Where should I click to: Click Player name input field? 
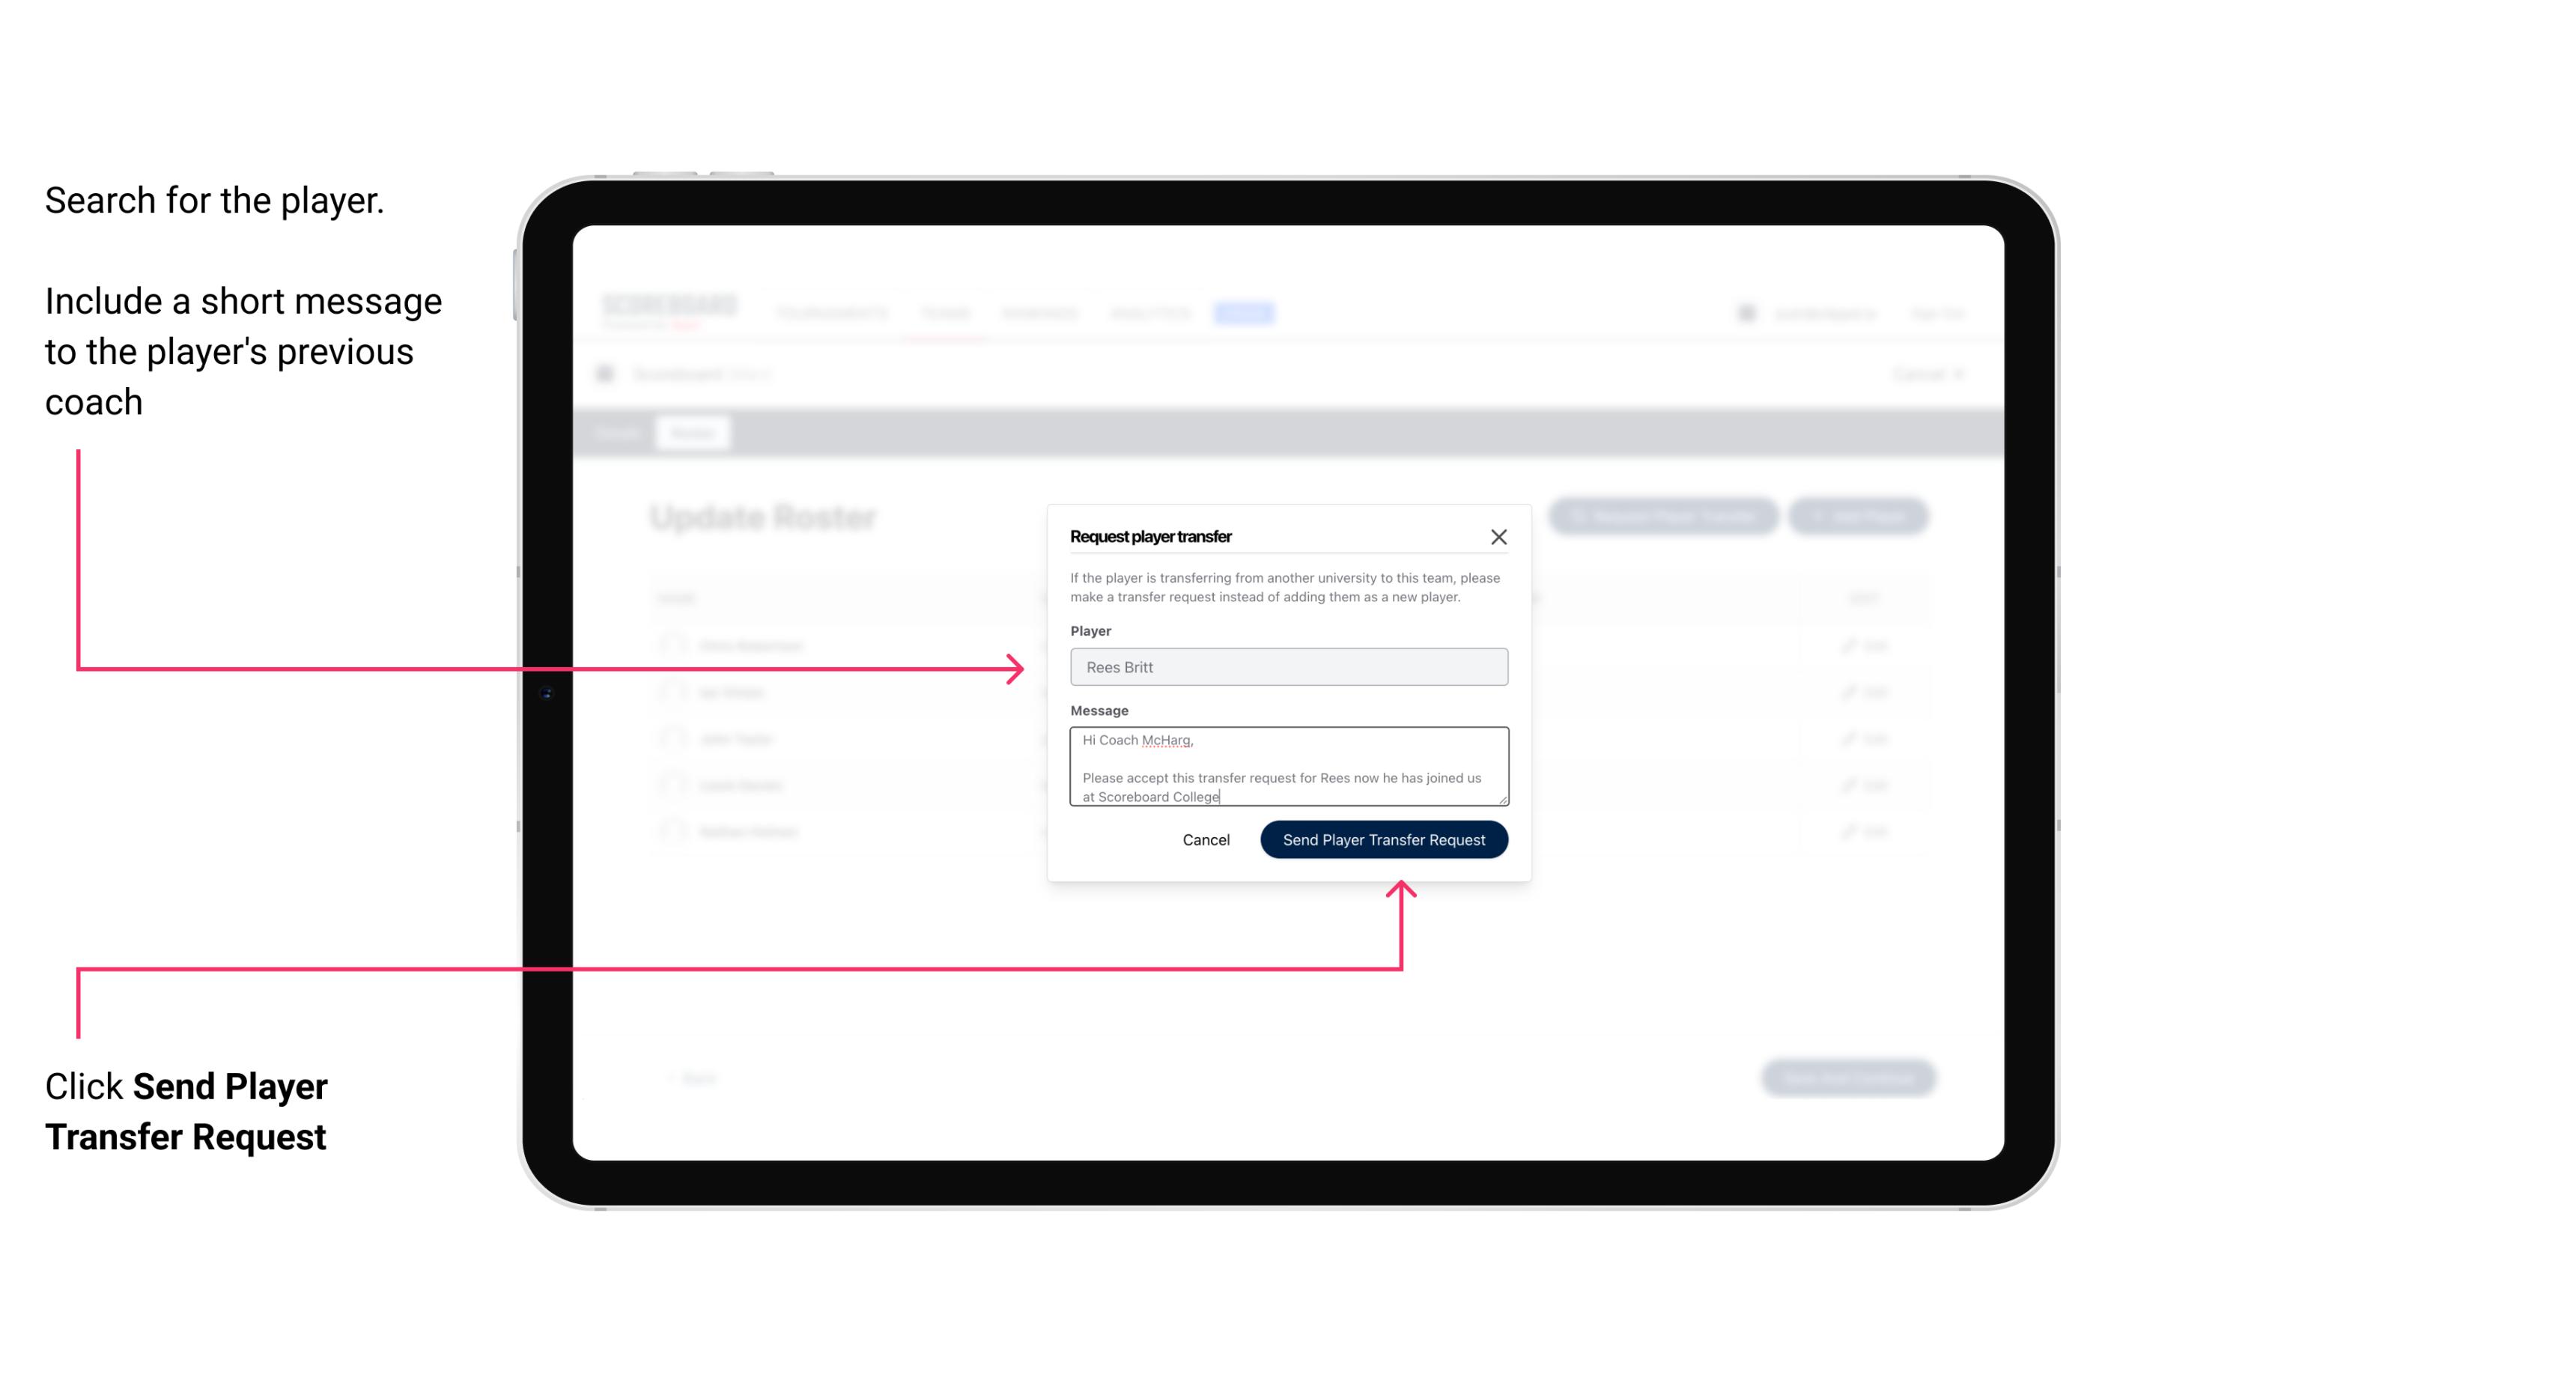pos(1287,667)
